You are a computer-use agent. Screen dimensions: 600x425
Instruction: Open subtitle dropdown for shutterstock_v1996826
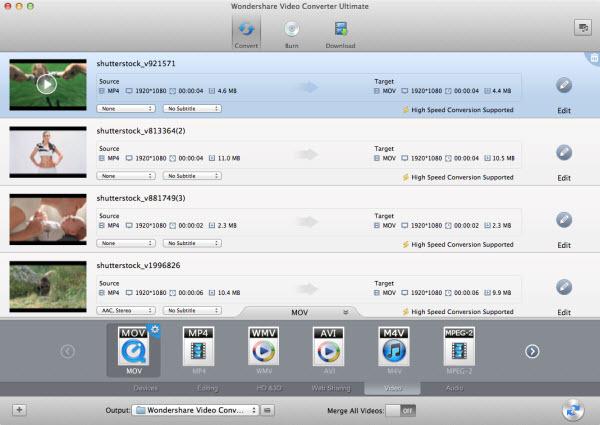click(x=192, y=311)
